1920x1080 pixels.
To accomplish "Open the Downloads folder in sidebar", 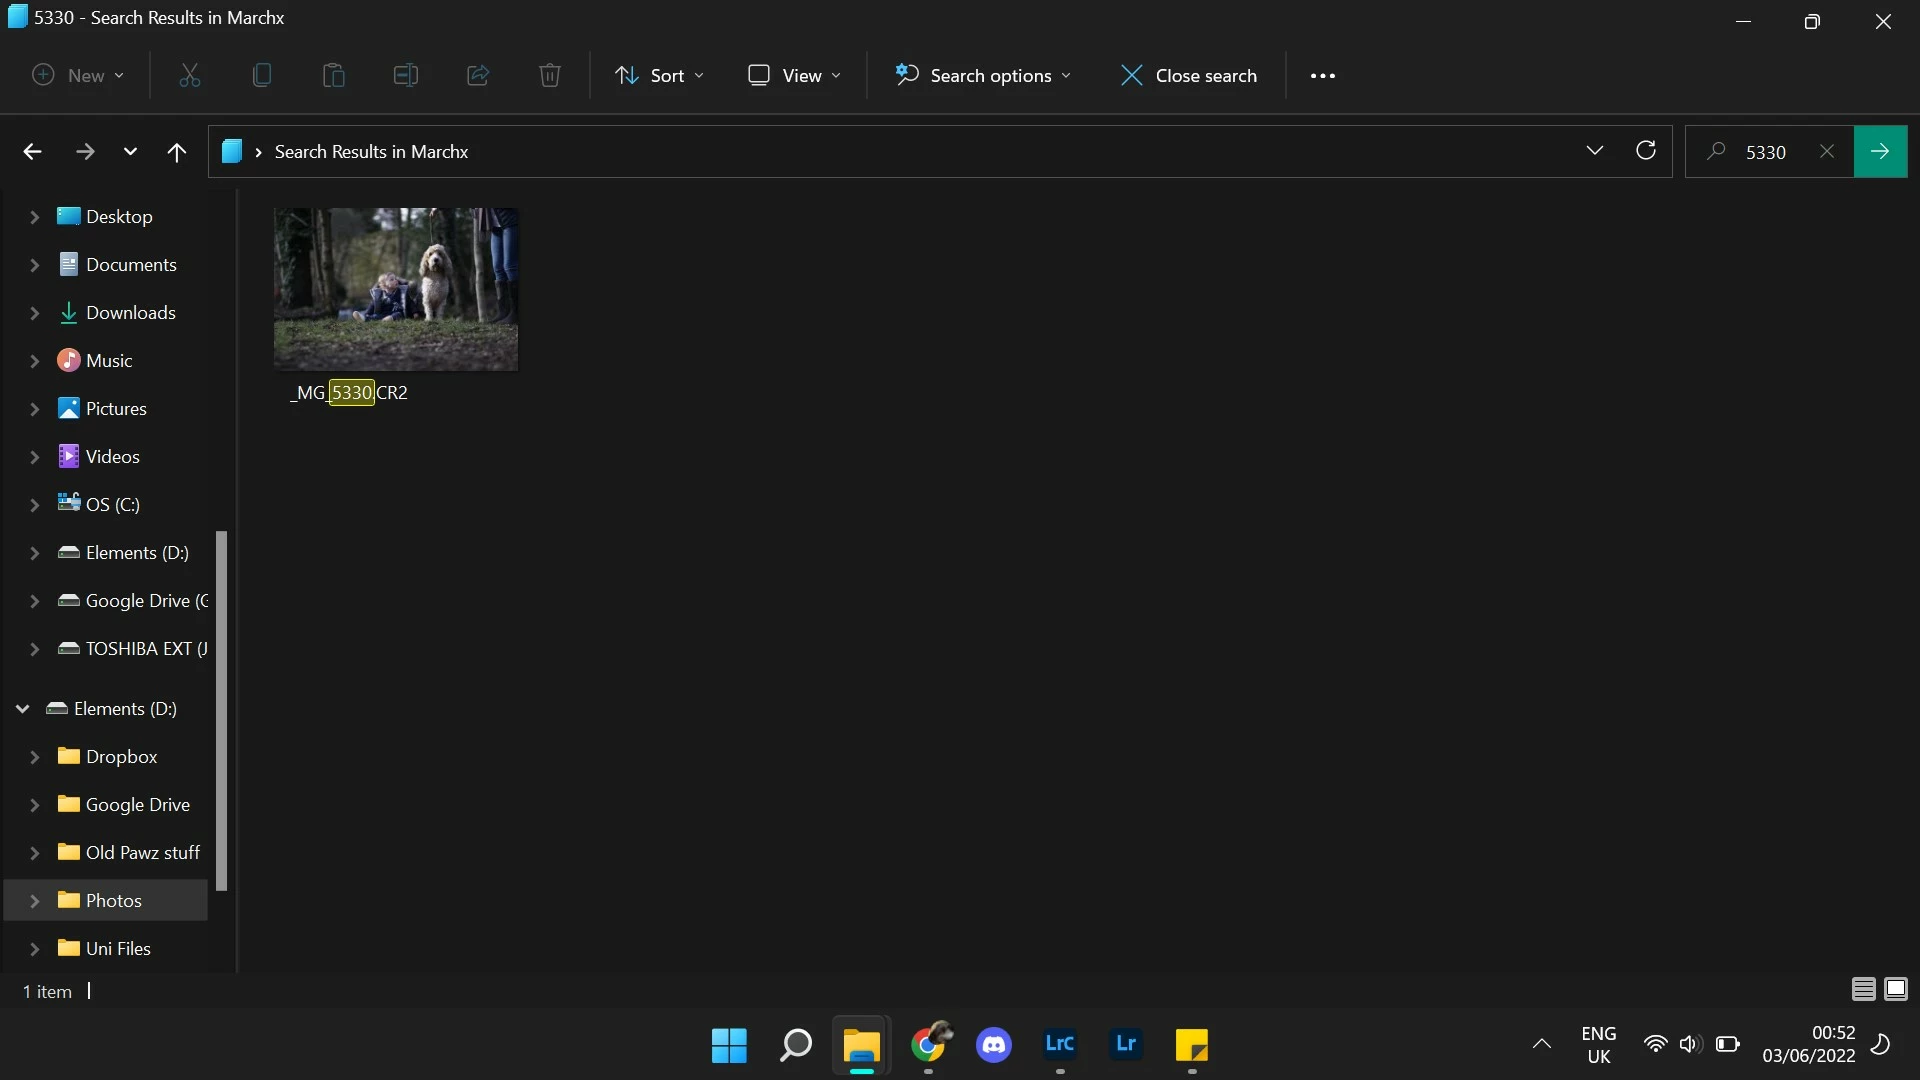I will 130,313.
